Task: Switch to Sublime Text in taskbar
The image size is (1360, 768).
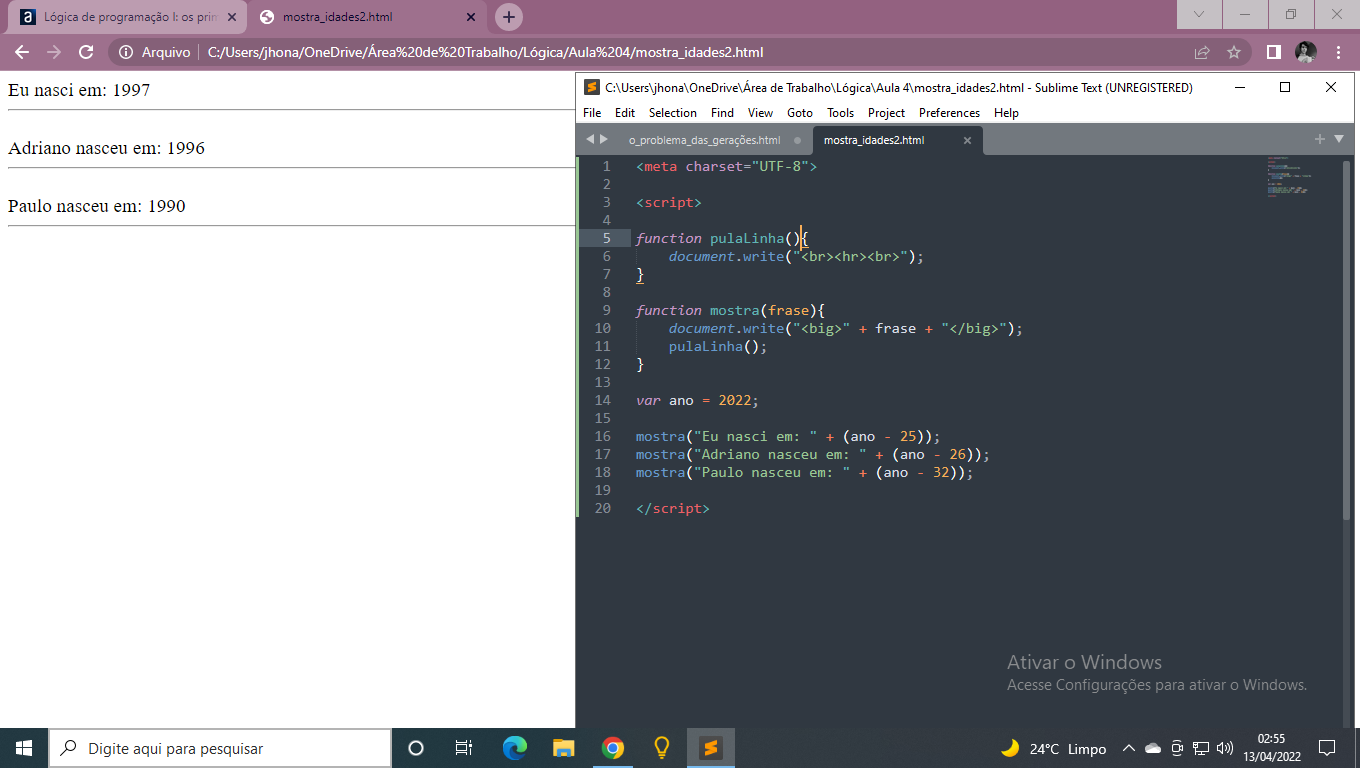Action: pos(711,748)
